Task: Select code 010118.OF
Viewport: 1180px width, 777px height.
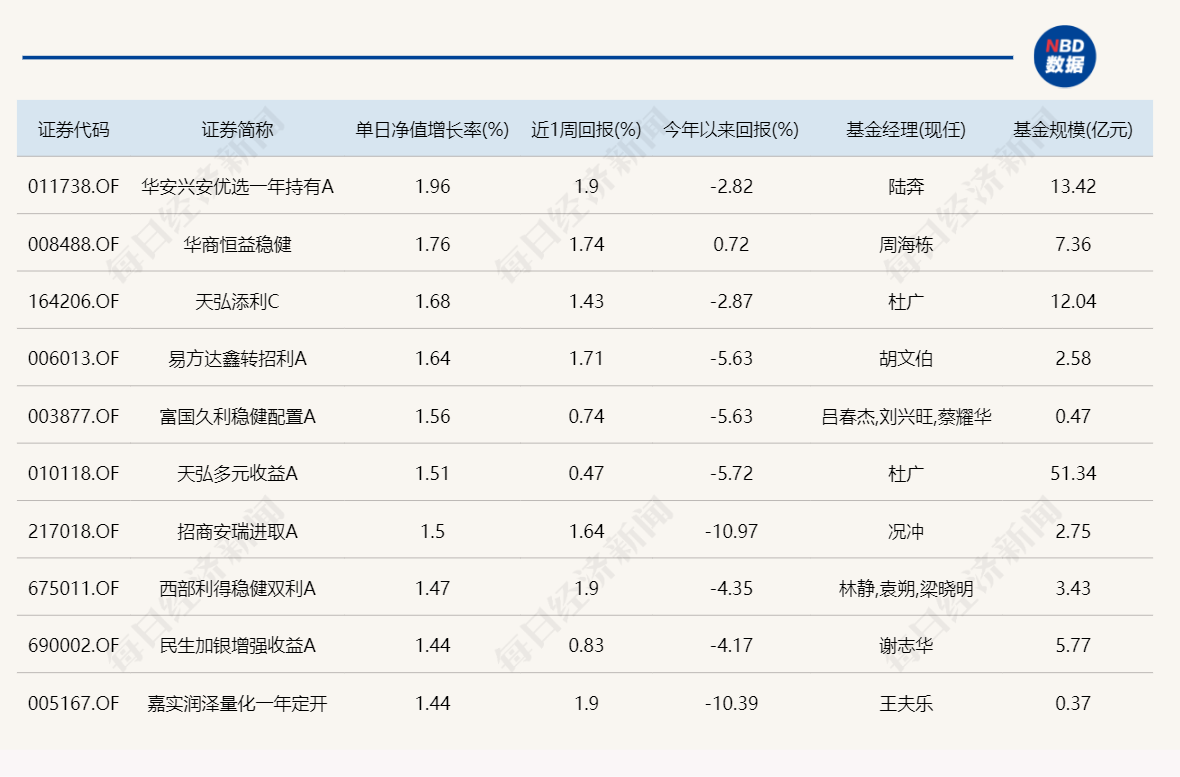Action: pyautogui.click(x=74, y=473)
